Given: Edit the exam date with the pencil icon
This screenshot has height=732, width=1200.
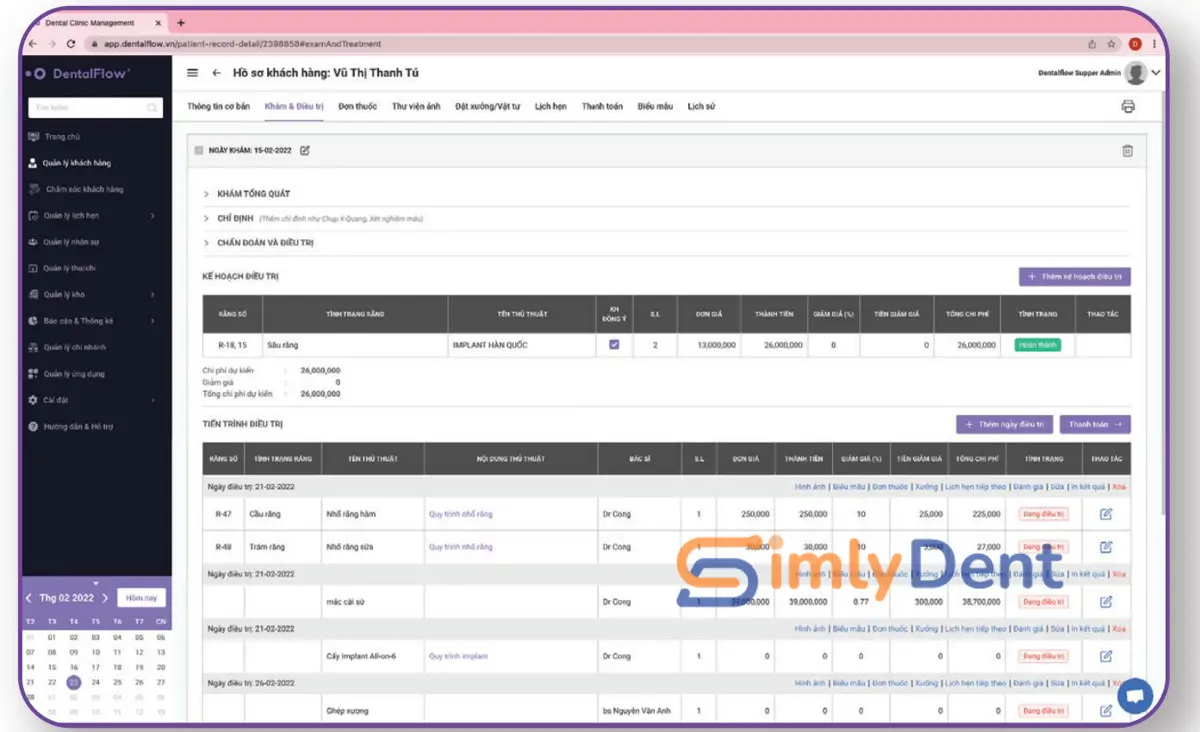Looking at the screenshot, I should (x=305, y=151).
